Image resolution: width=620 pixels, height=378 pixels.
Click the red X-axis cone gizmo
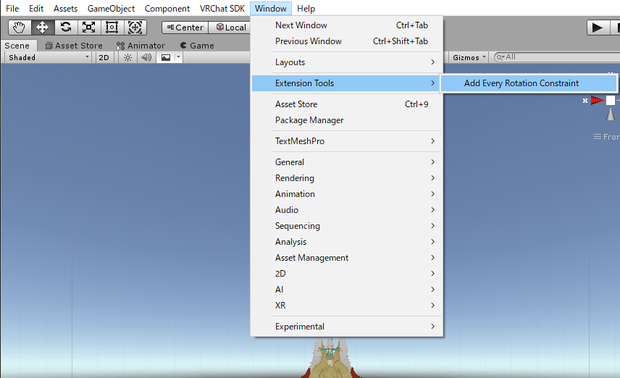[x=597, y=100]
